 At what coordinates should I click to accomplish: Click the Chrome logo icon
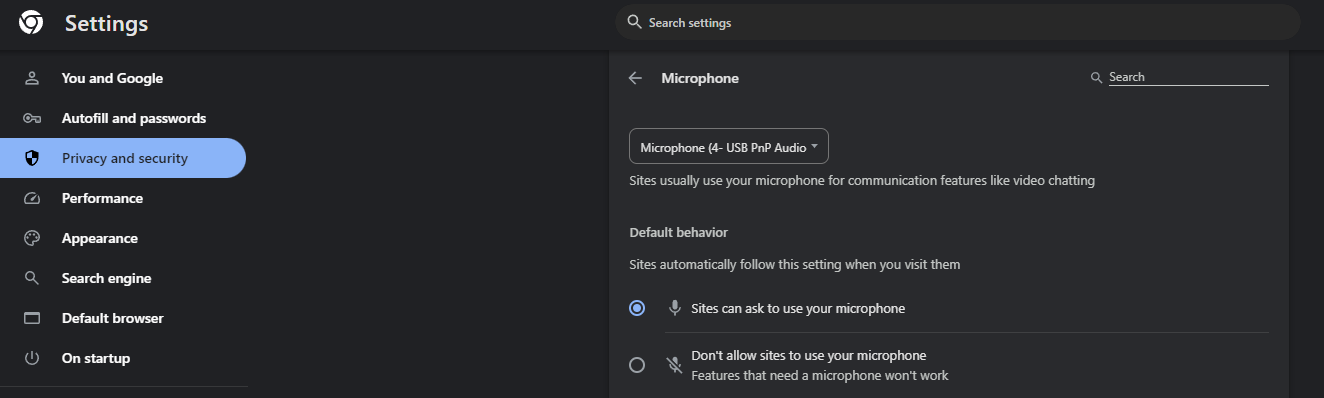31,23
